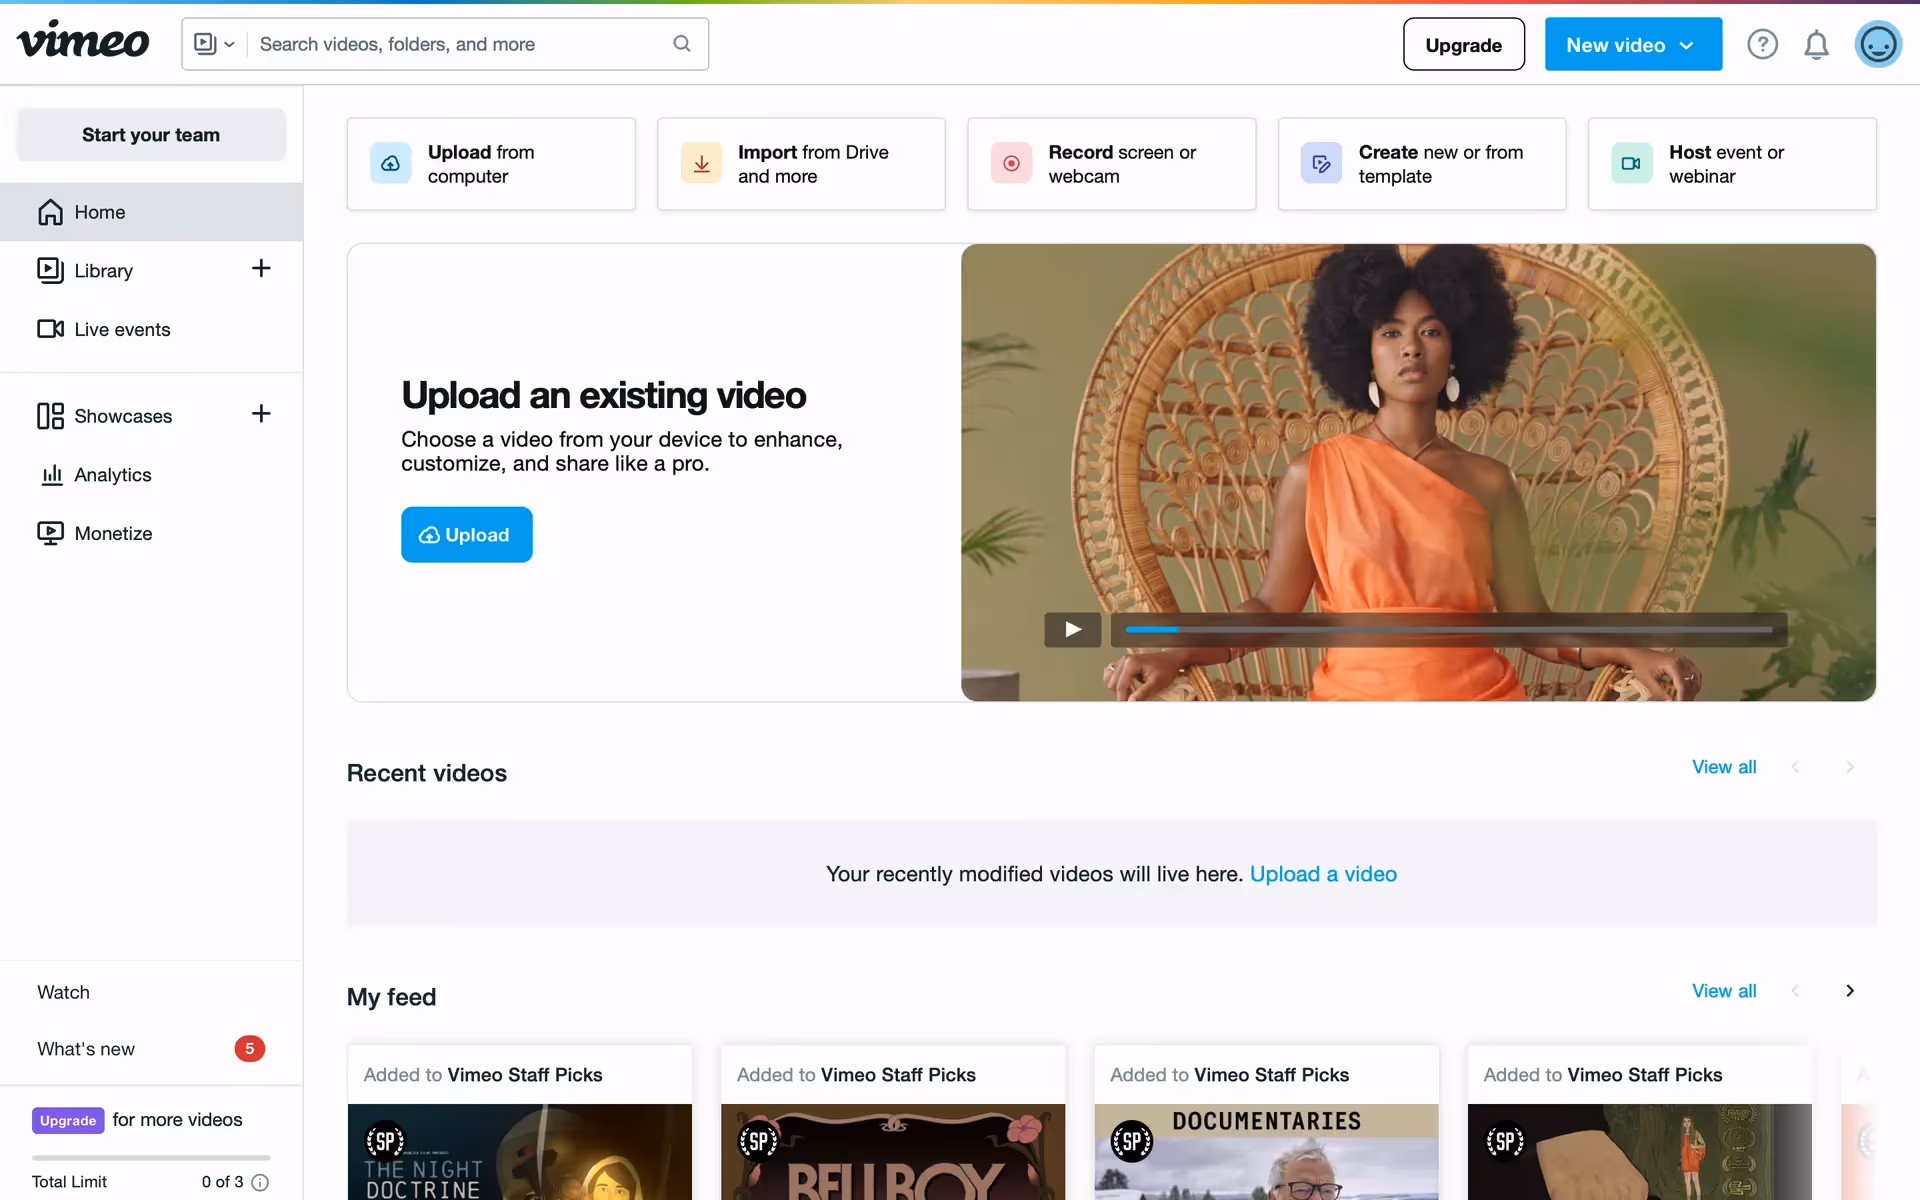
Task: Select Live events in sidebar
Action: click(x=121, y=330)
